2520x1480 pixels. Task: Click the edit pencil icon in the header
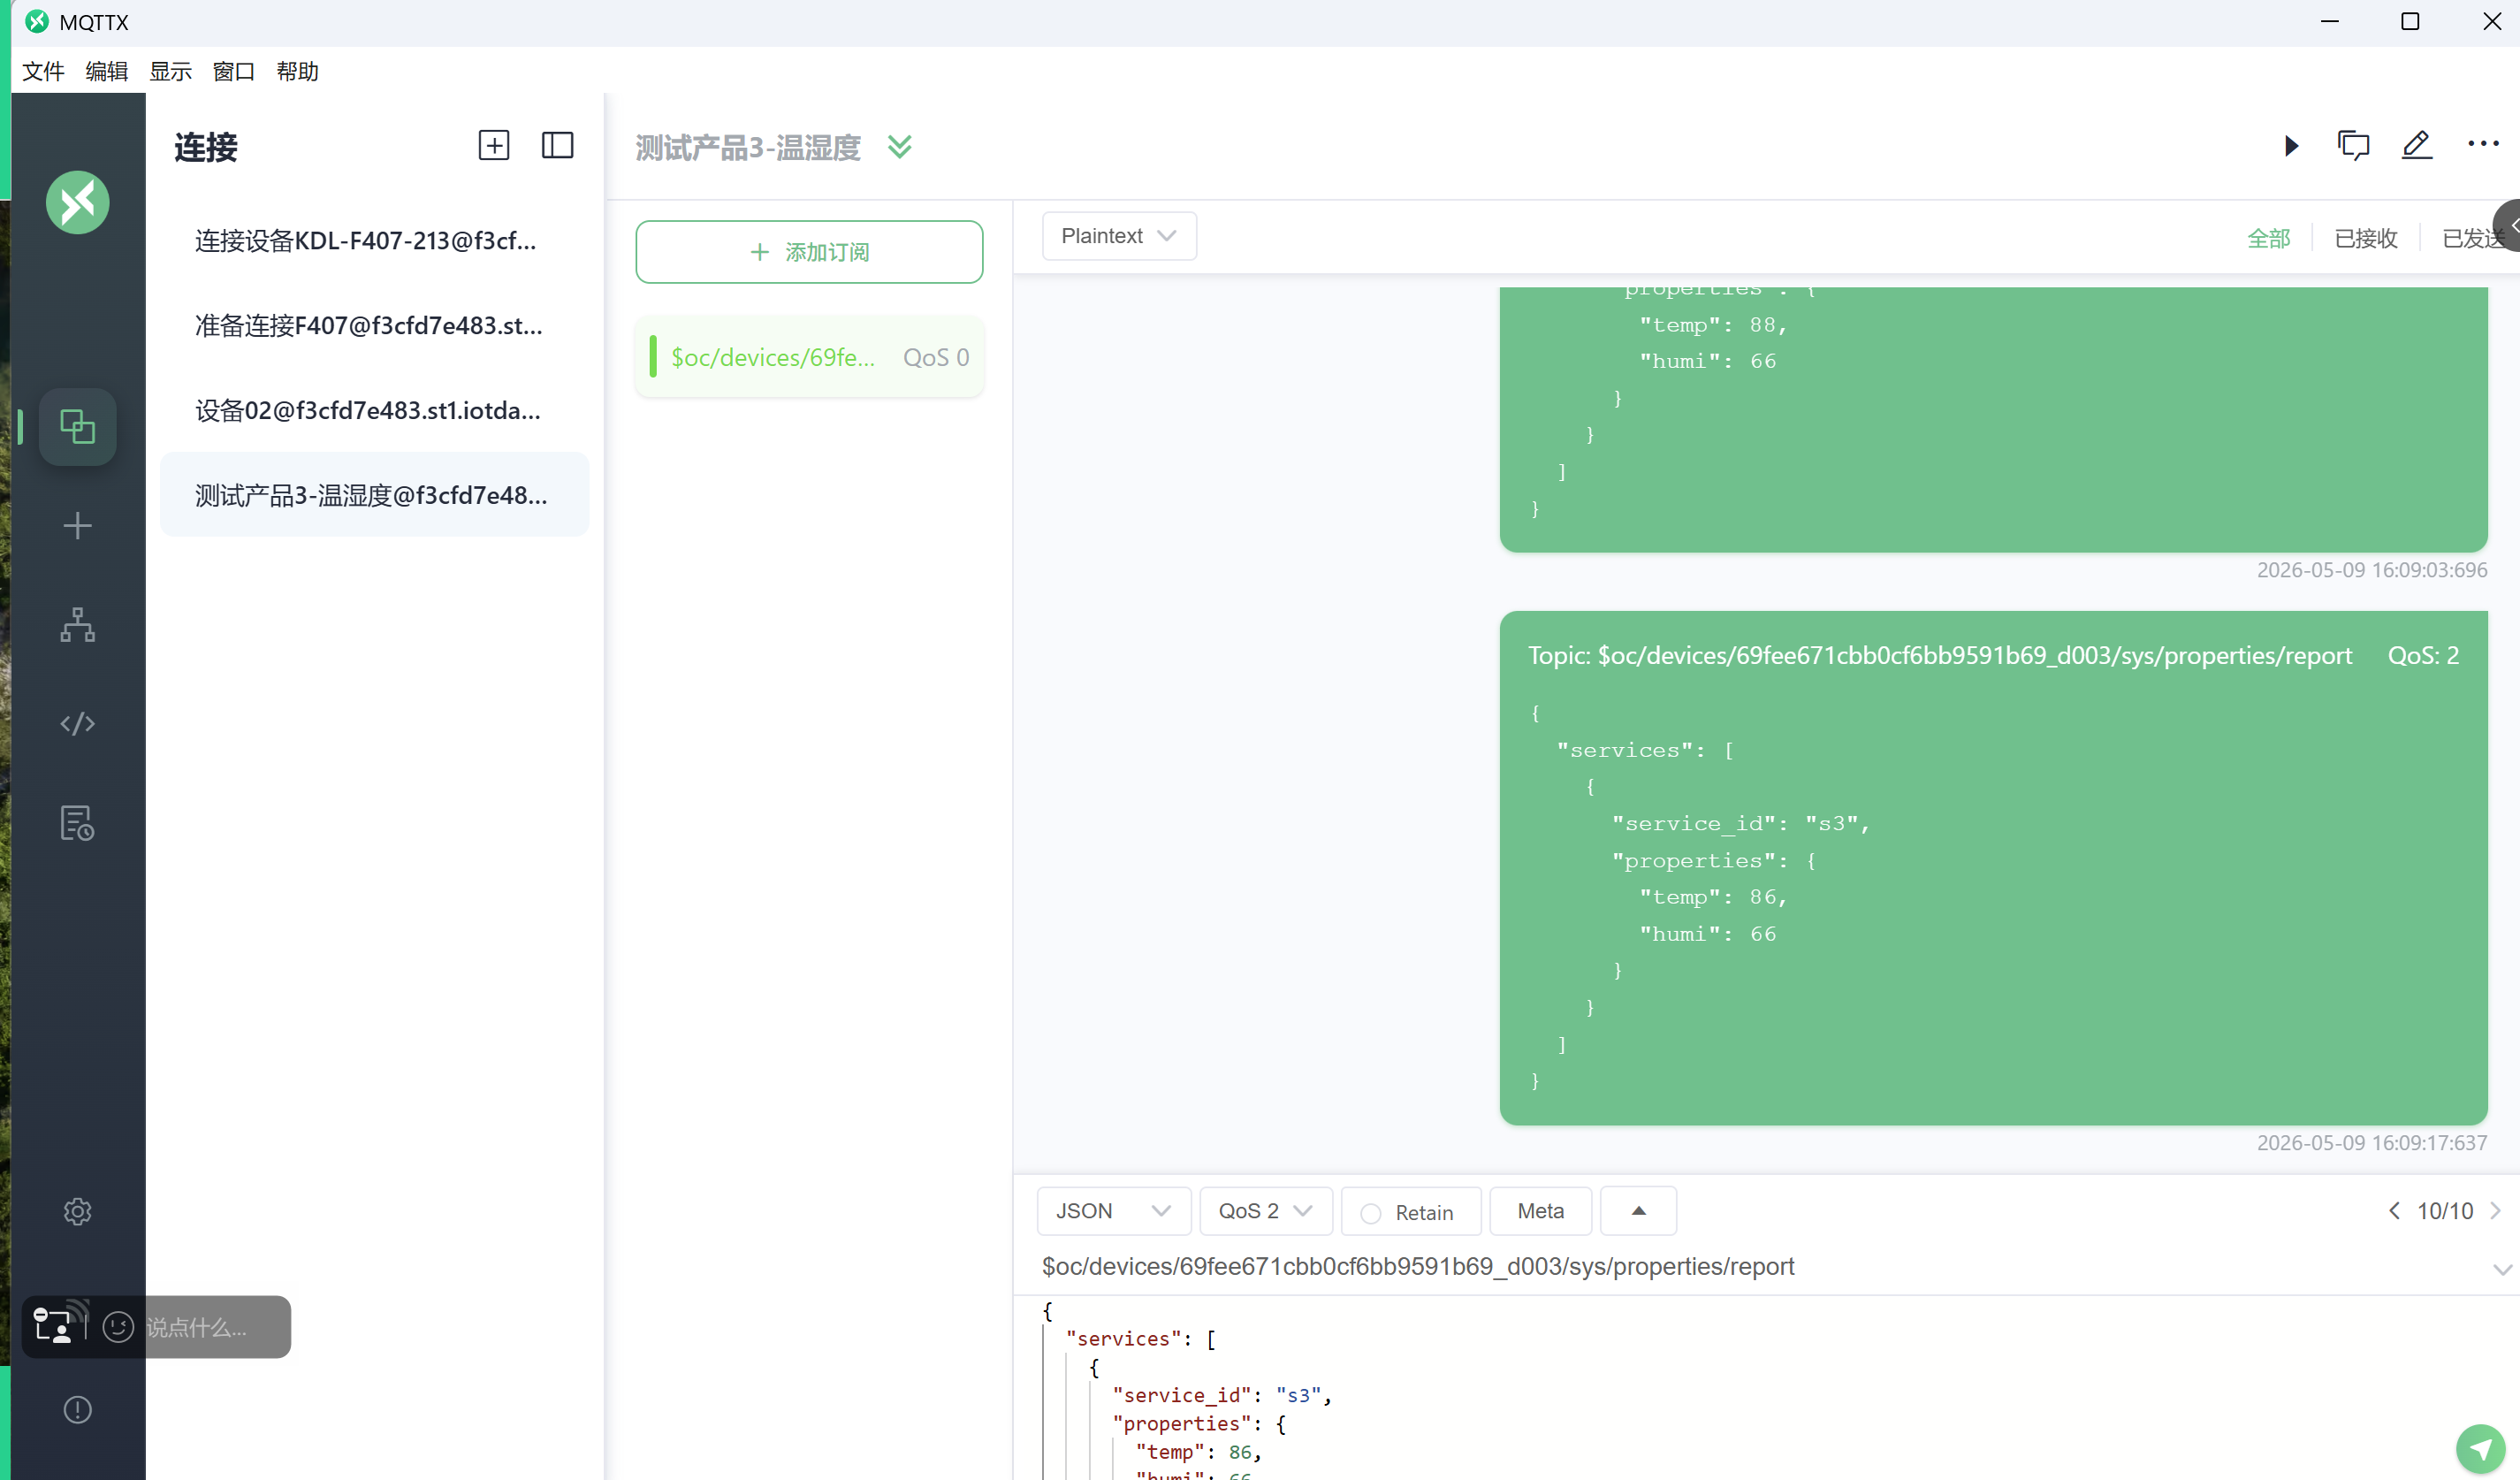(x=2416, y=146)
